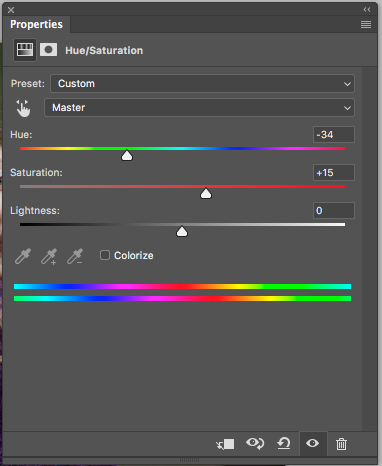Click the Lightness value field showing 0
The image size is (382, 466).
coord(334,211)
